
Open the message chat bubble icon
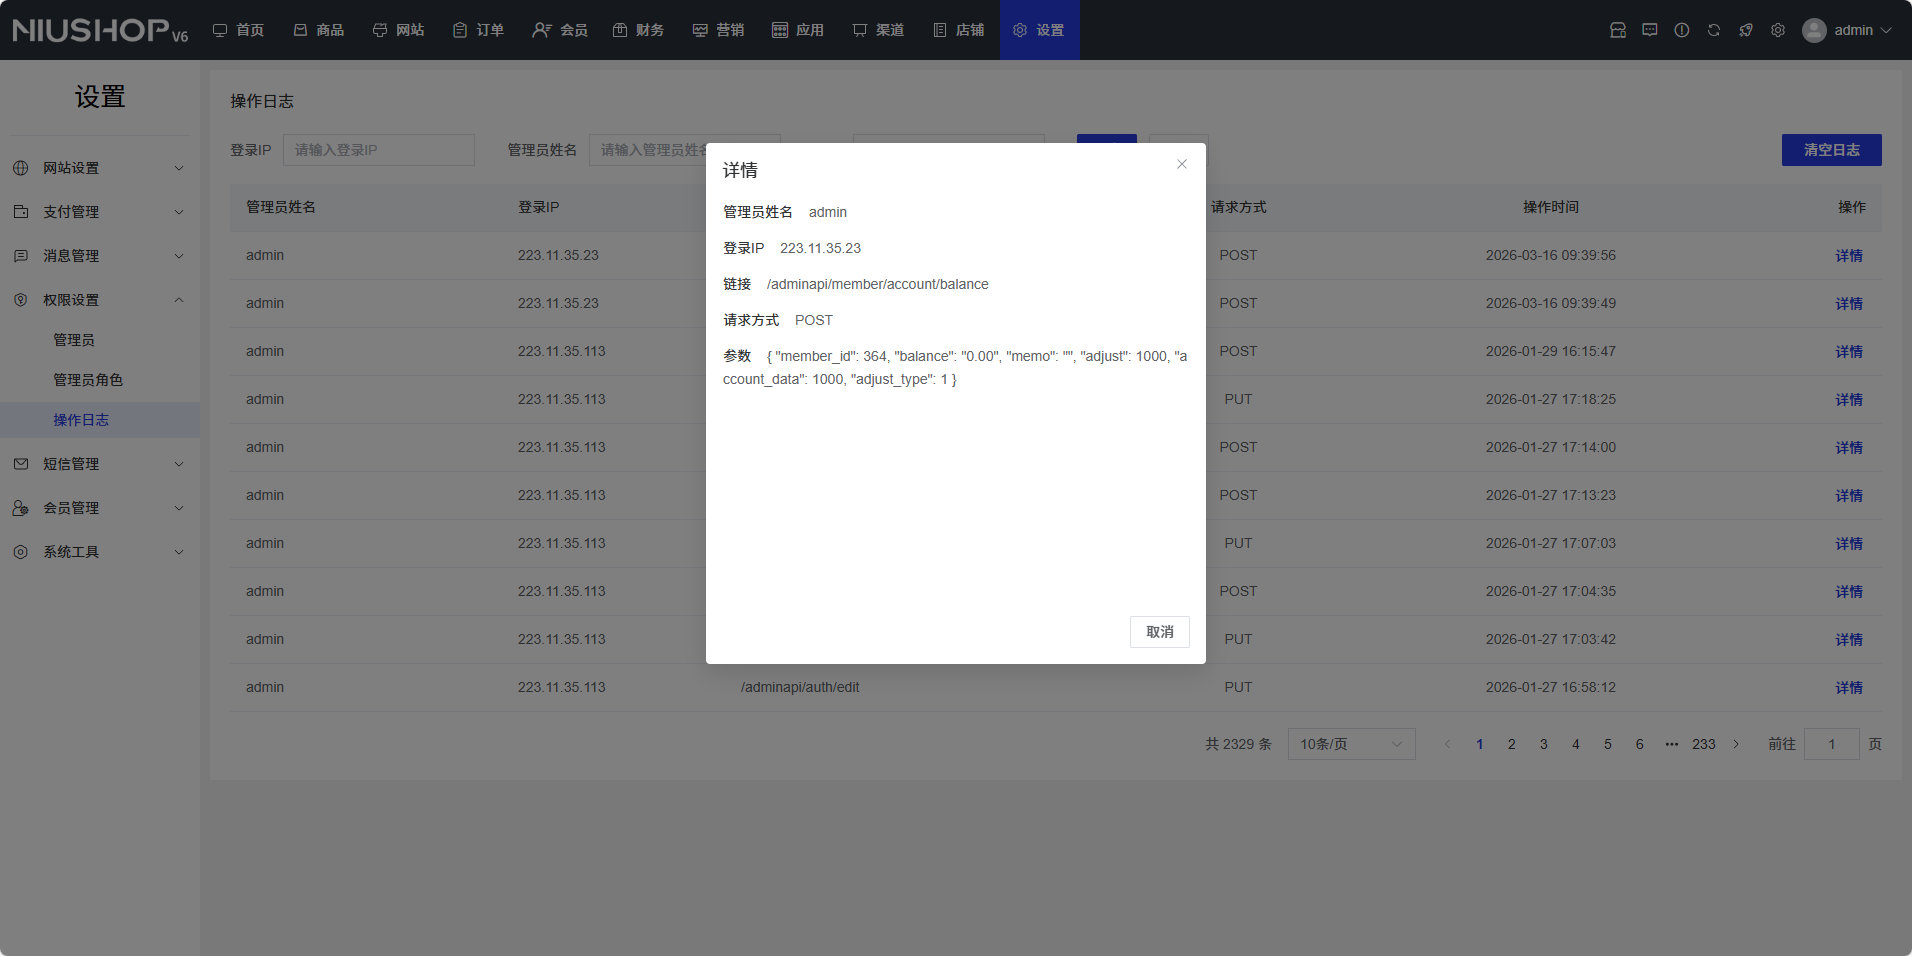pos(1650,30)
